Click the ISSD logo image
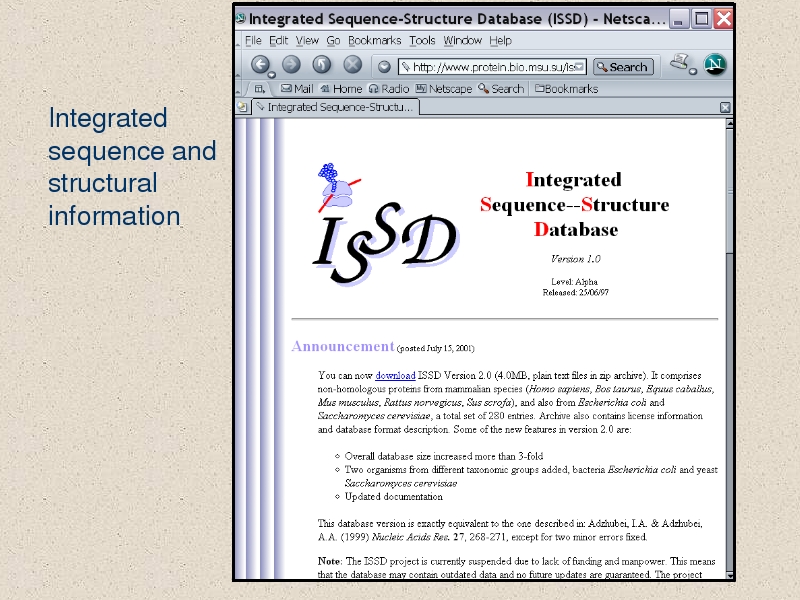Image resolution: width=800 pixels, height=600 pixels. [x=386, y=224]
